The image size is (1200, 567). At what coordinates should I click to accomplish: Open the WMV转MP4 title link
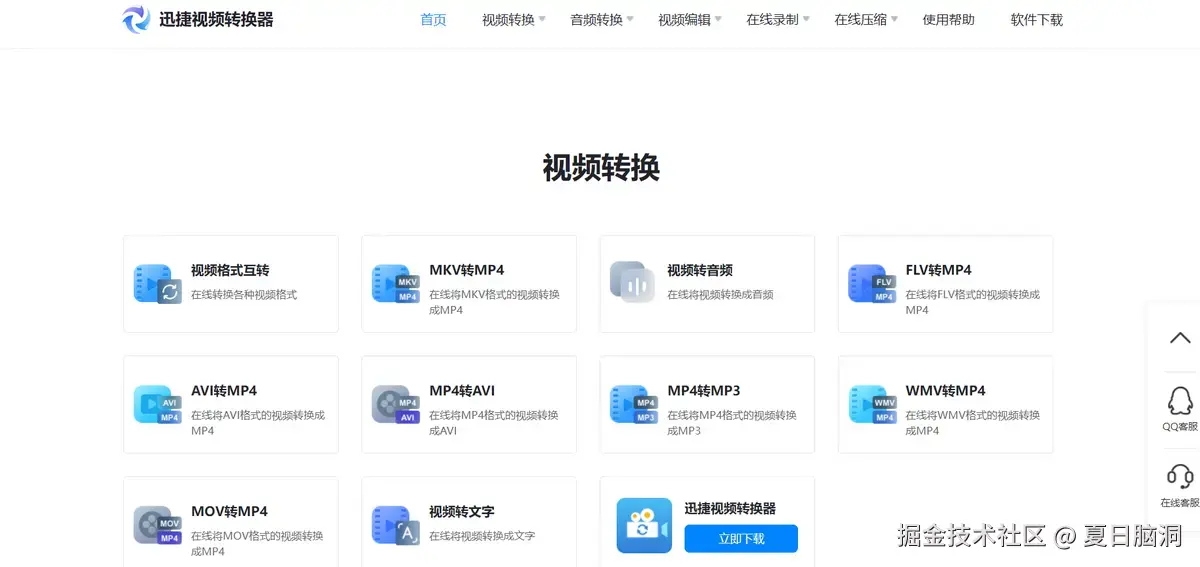945,390
